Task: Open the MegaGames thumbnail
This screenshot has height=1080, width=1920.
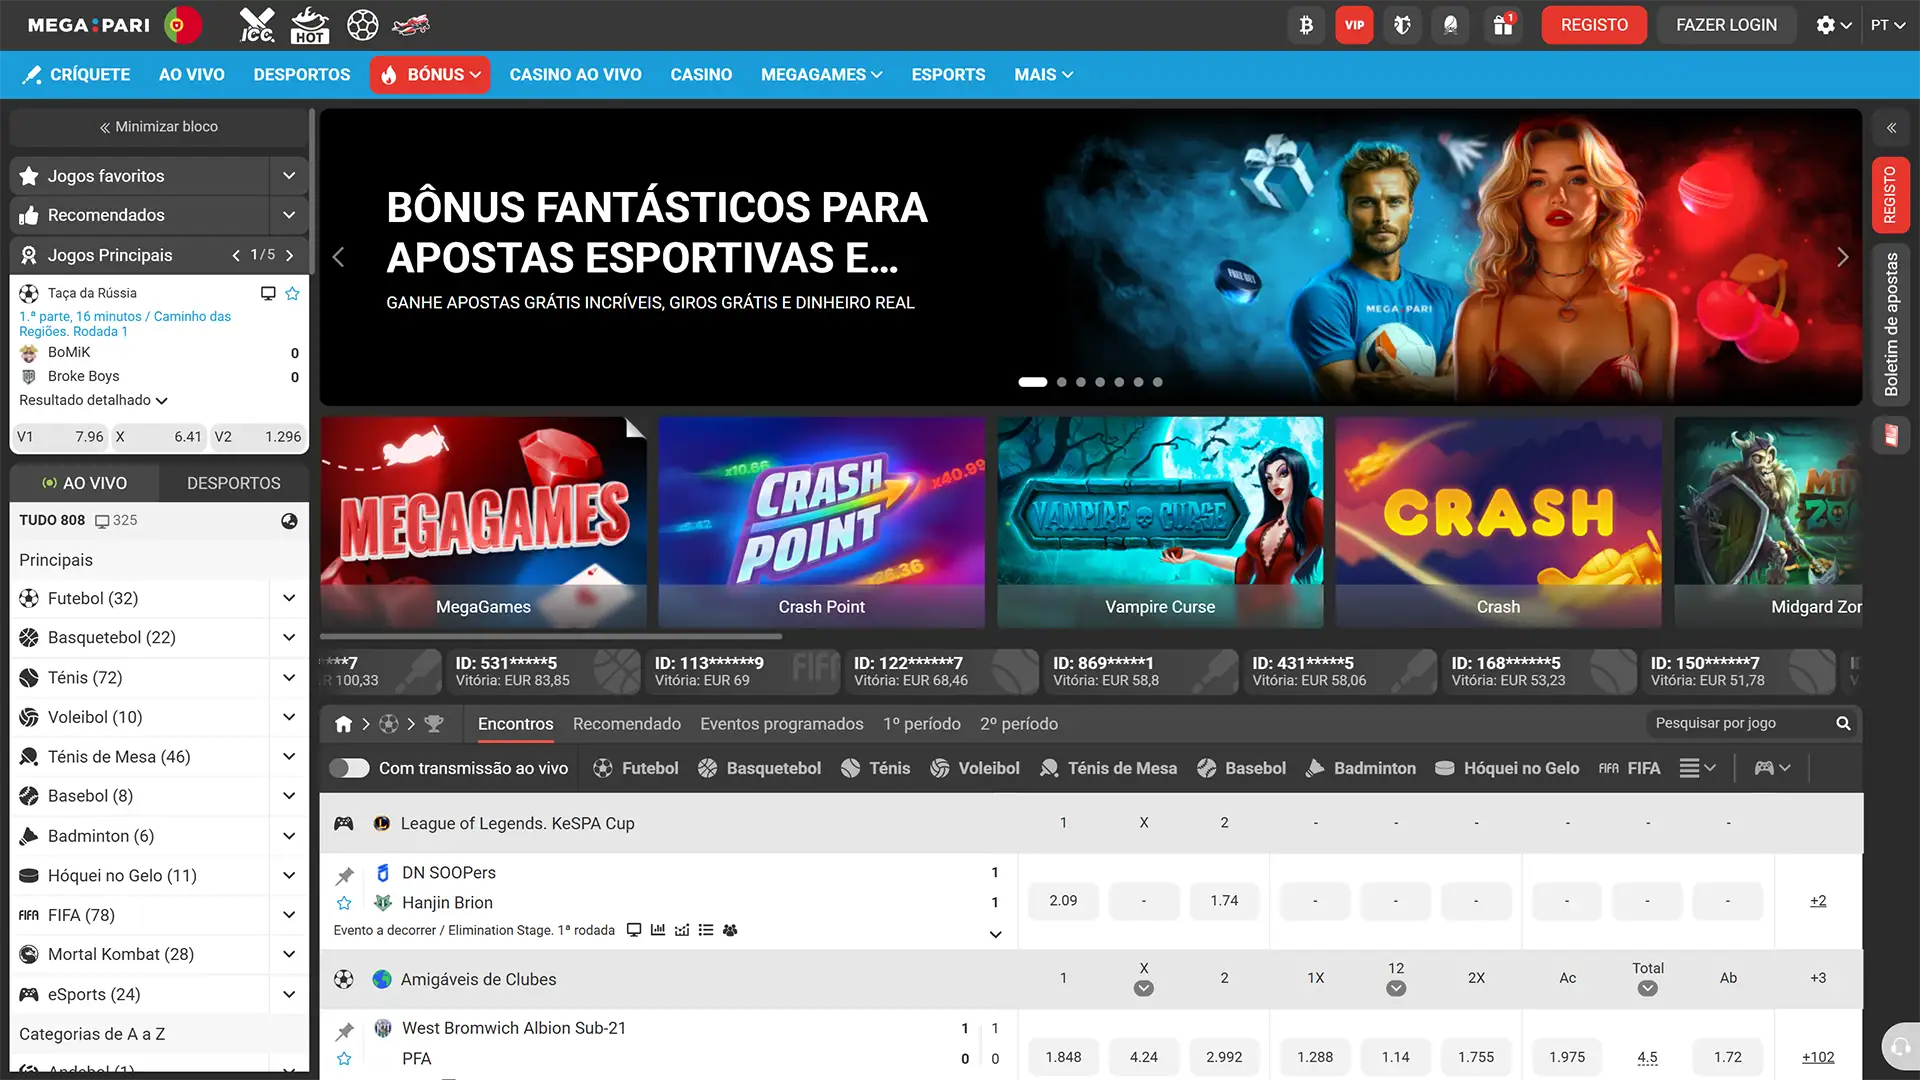Action: click(483, 522)
